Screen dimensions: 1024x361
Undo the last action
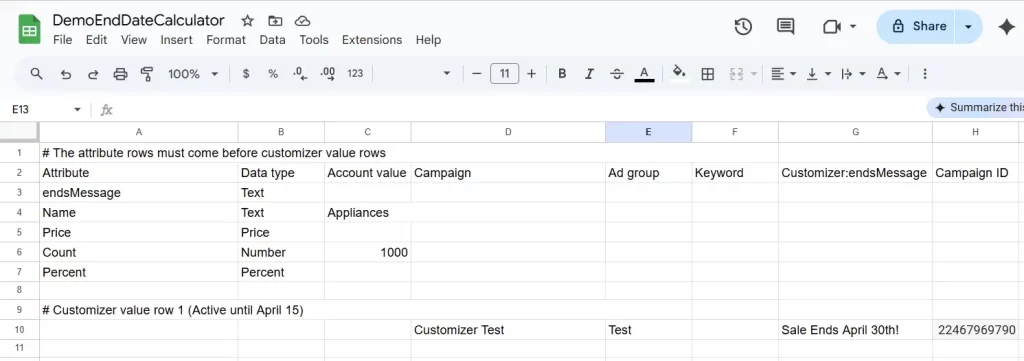pyautogui.click(x=65, y=74)
